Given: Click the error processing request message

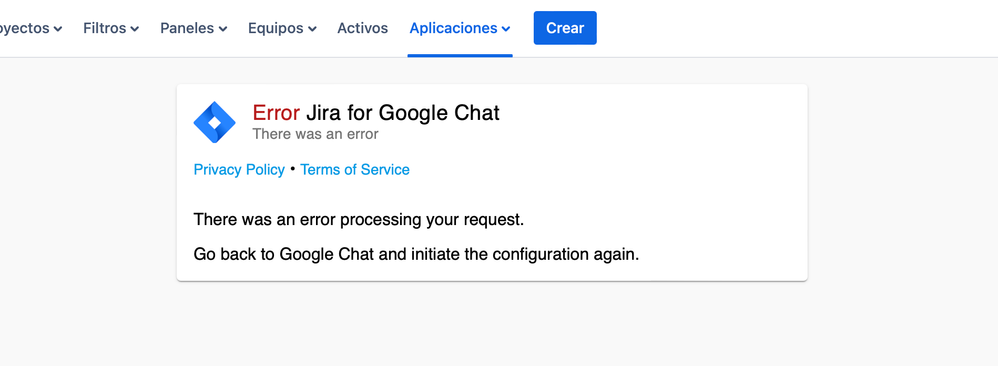Looking at the screenshot, I should pyautogui.click(x=358, y=220).
